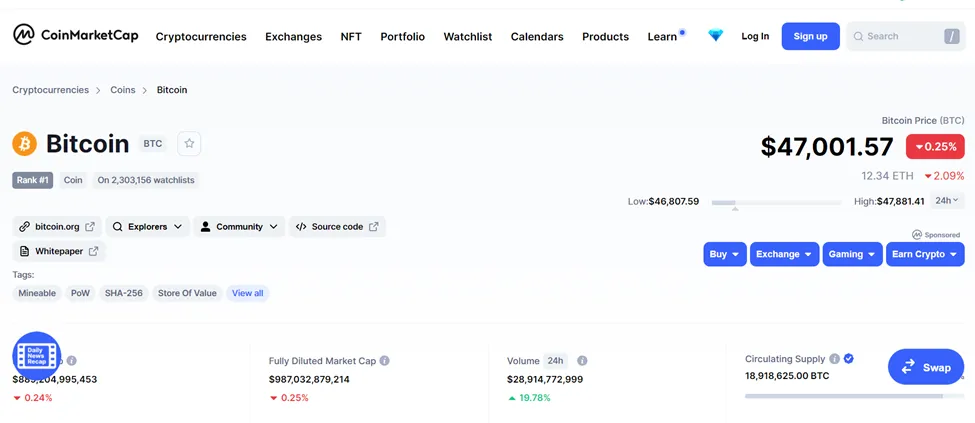Click the Coin badge
This screenshot has width=975, height=423.
point(73,180)
